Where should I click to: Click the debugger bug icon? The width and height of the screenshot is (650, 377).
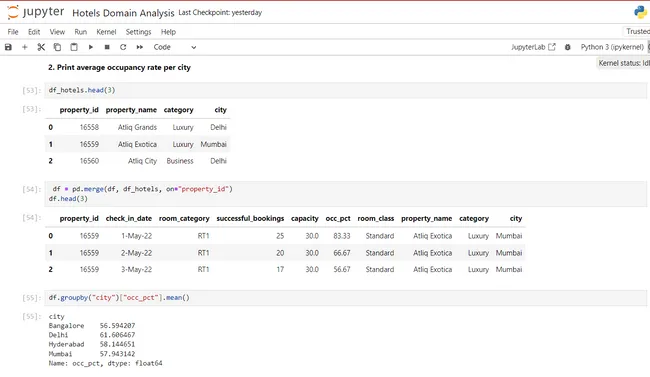[568, 47]
